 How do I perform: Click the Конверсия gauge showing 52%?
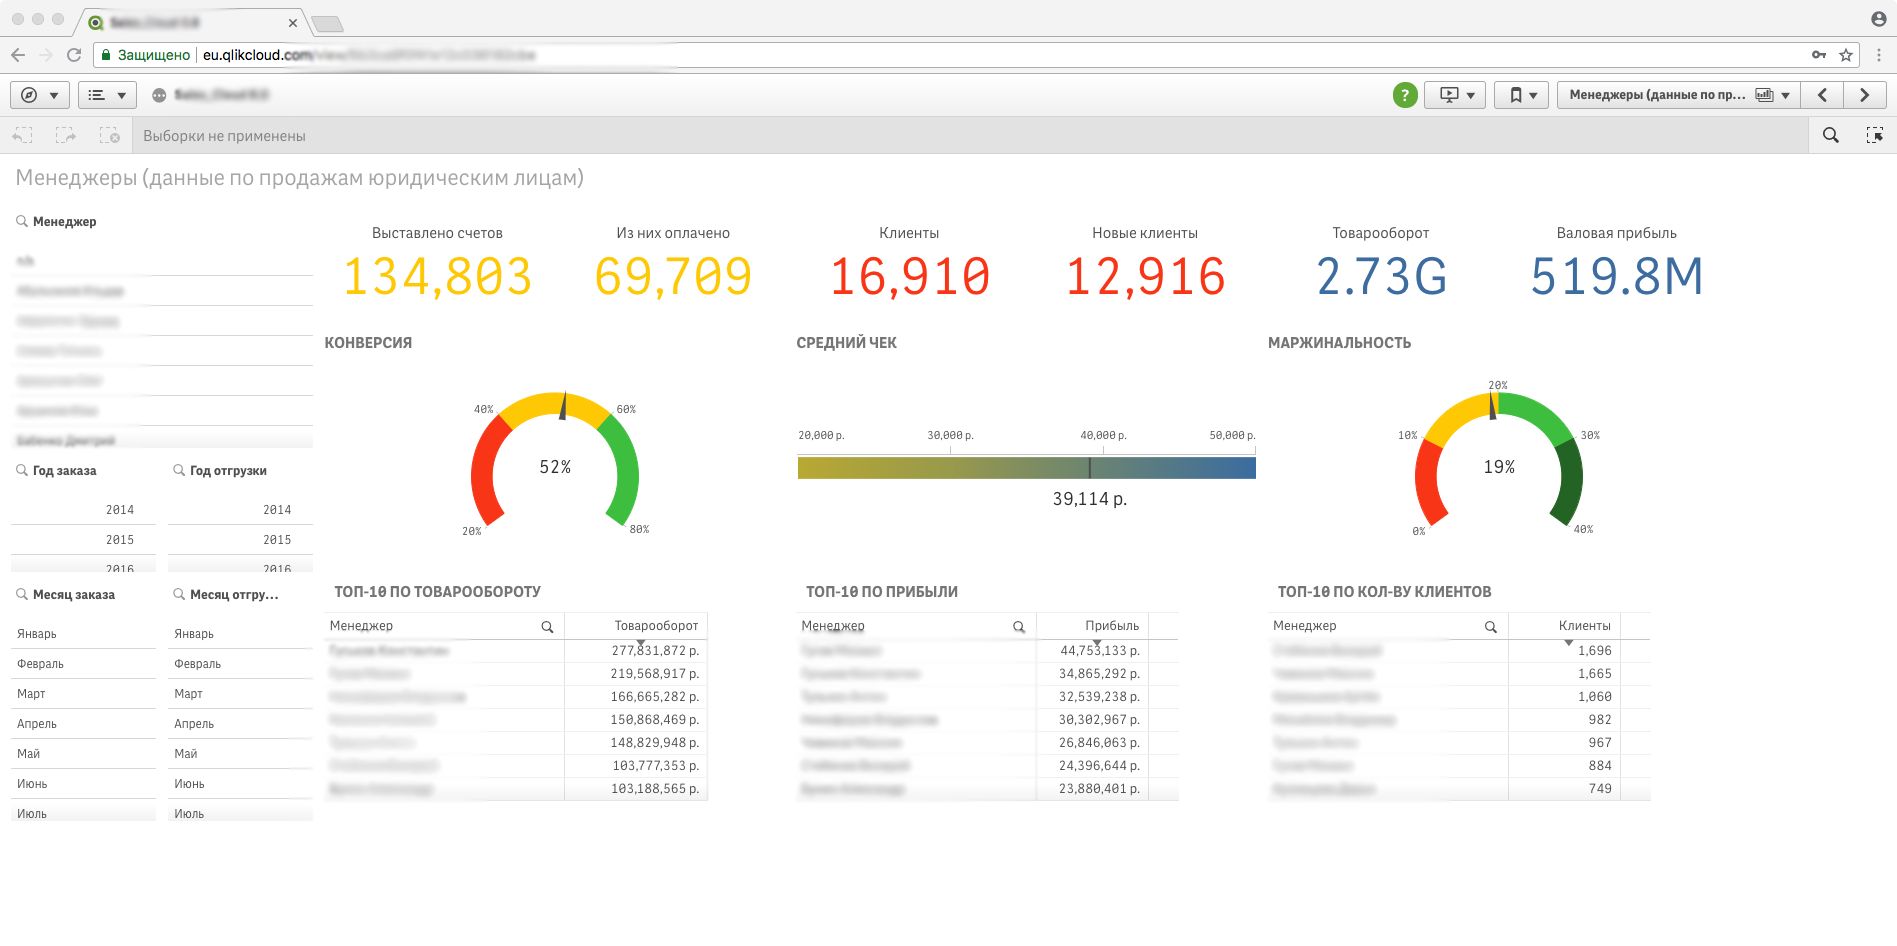coord(555,461)
